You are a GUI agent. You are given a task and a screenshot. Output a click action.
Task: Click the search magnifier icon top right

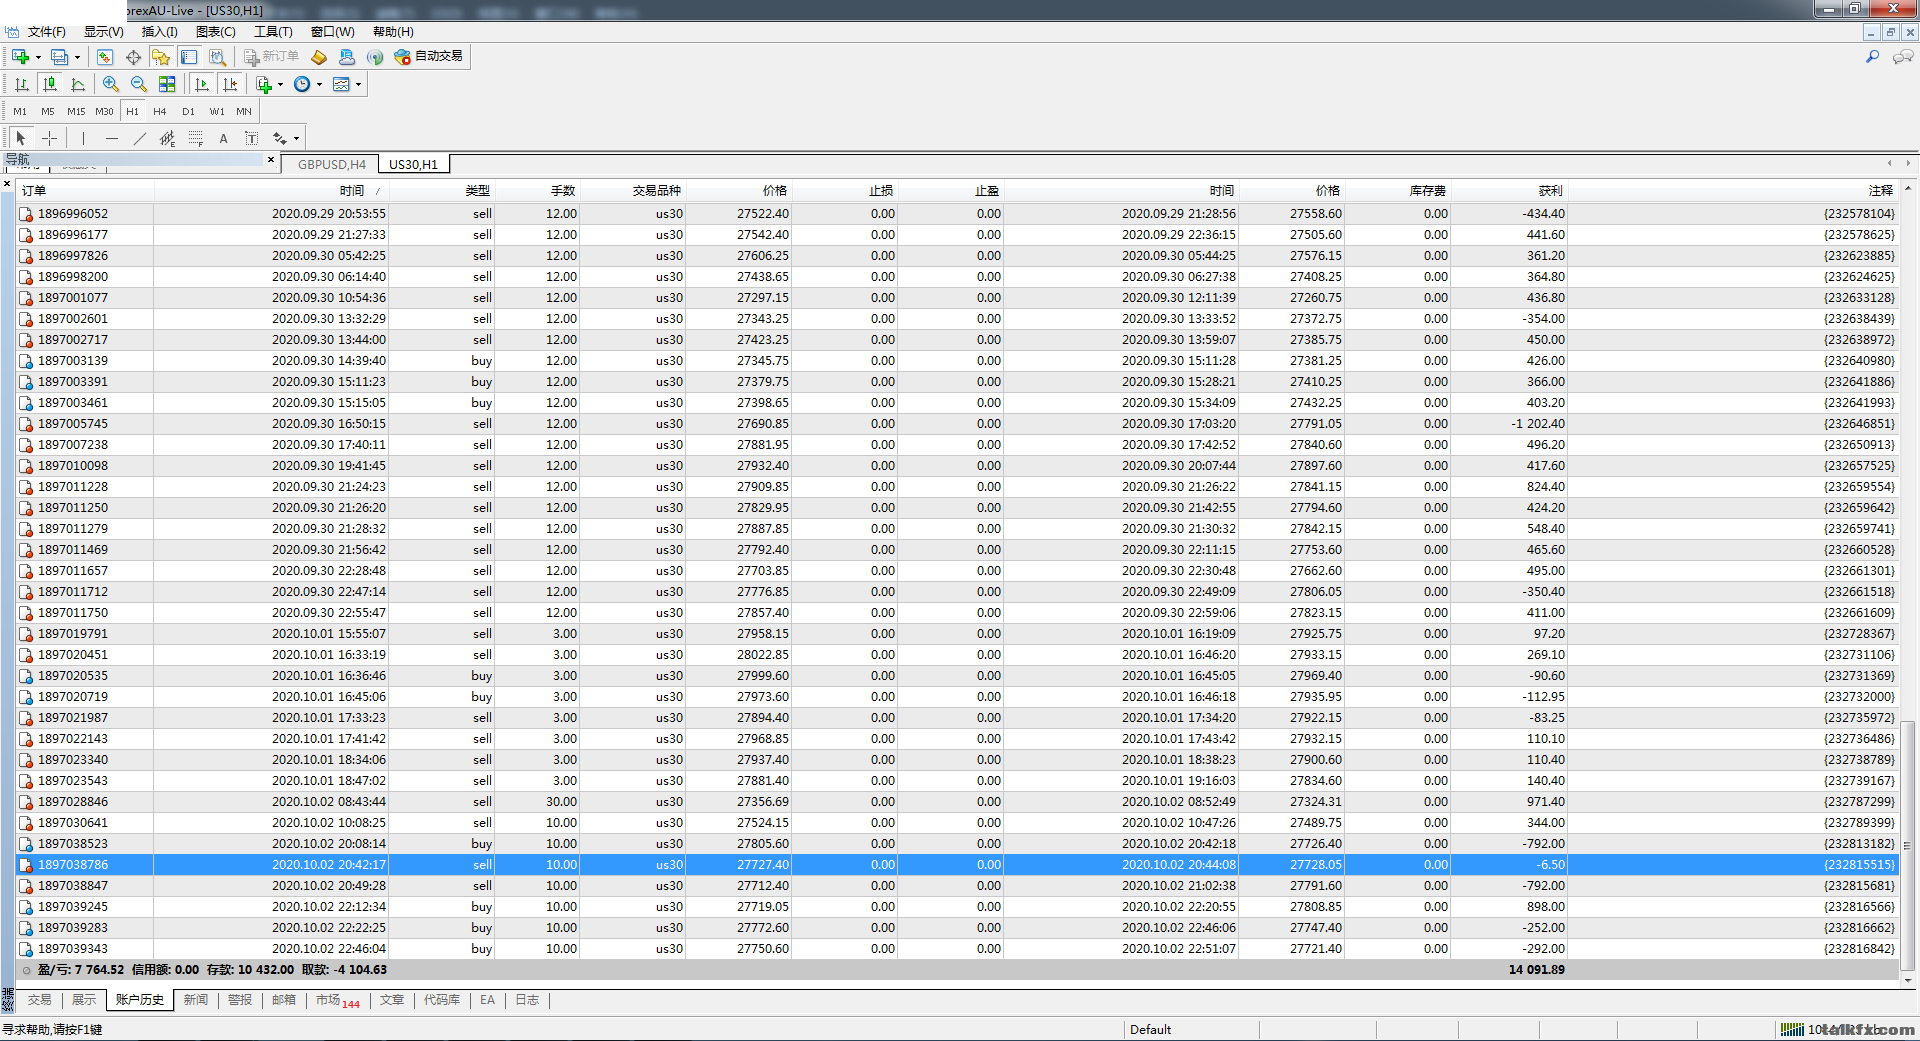(x=1872, y=57)
